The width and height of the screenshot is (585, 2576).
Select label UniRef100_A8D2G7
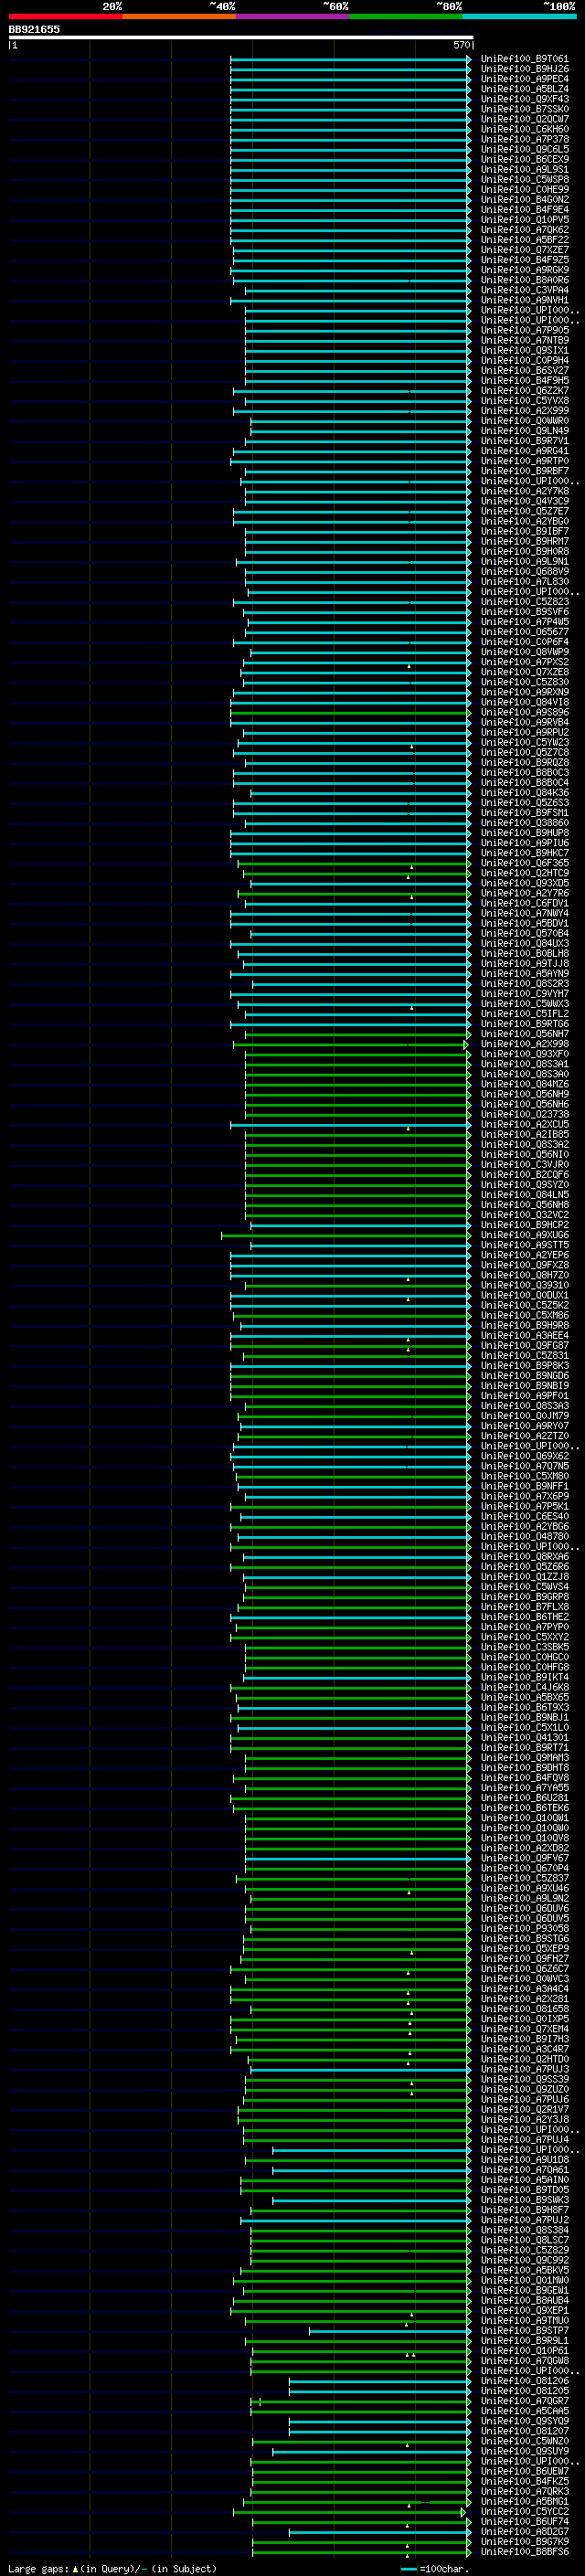pos(524,2531)
